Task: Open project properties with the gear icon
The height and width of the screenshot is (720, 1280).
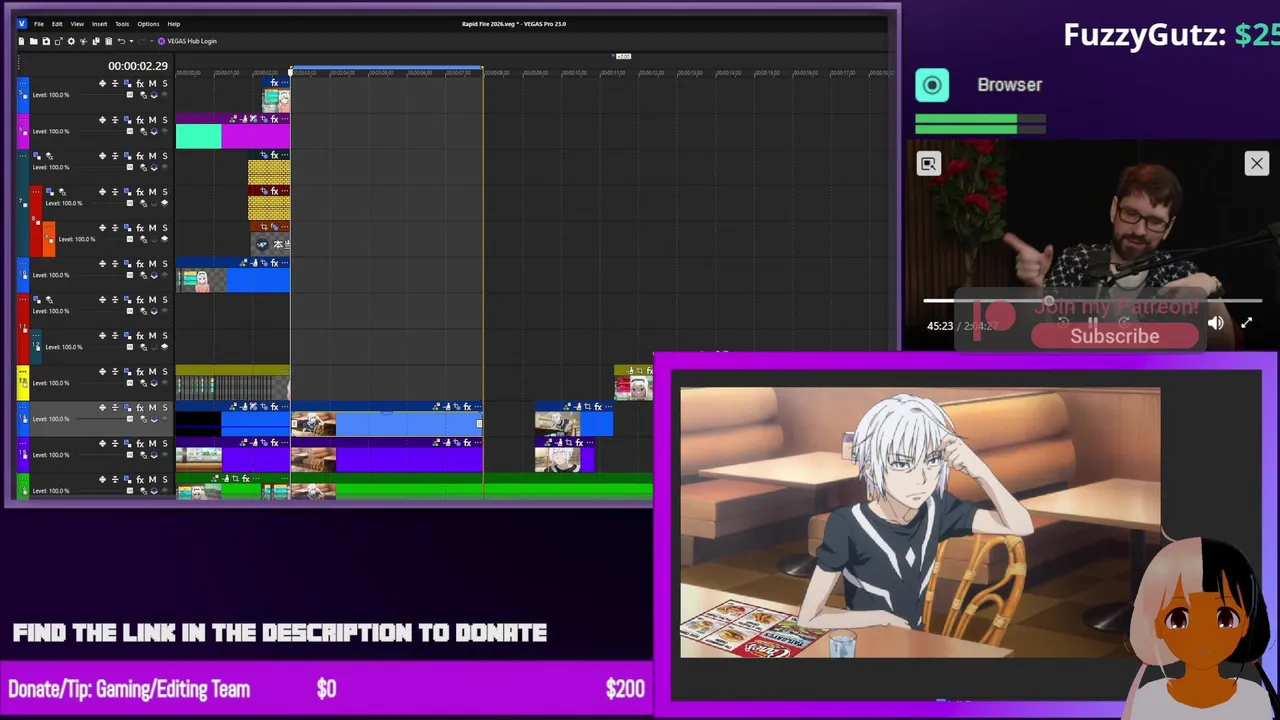Action: pyautogui.click(x=71, y=41)
